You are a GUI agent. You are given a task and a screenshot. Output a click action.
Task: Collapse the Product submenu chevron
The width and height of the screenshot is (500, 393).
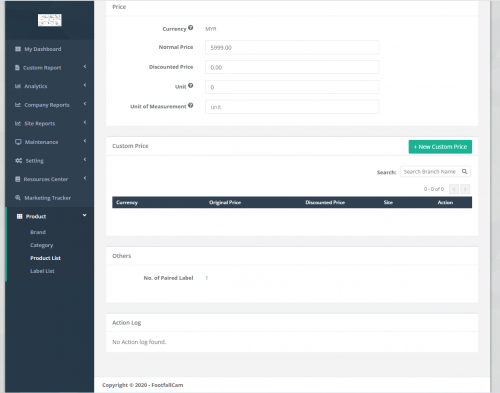coord(84,215)
